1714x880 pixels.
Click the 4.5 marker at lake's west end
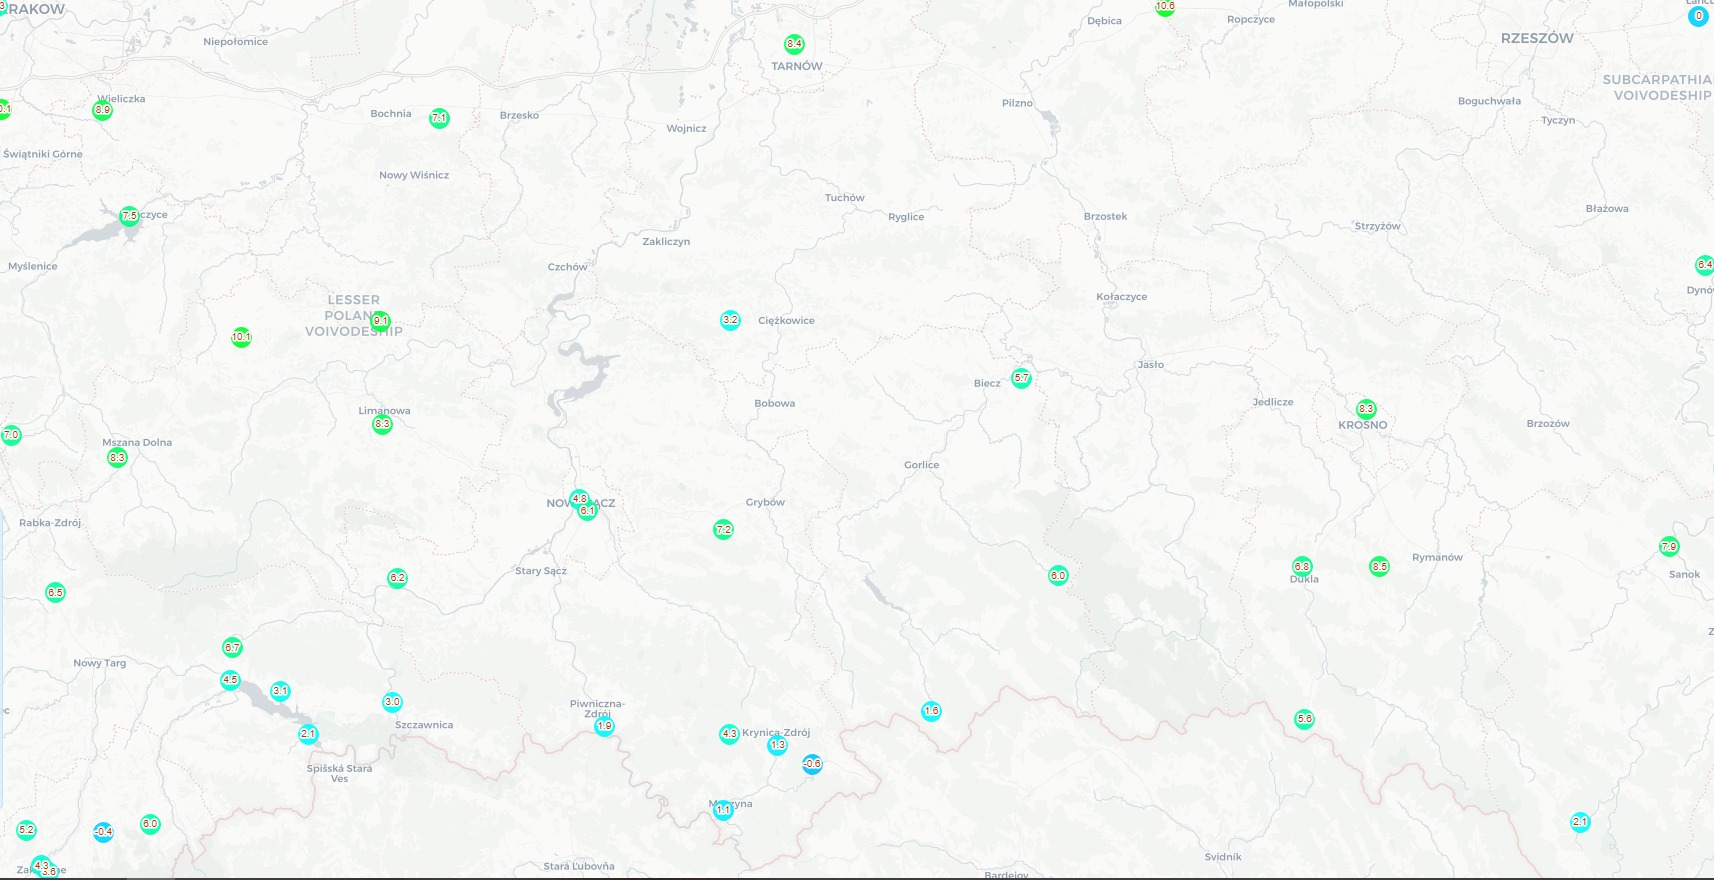pos(230,681)
